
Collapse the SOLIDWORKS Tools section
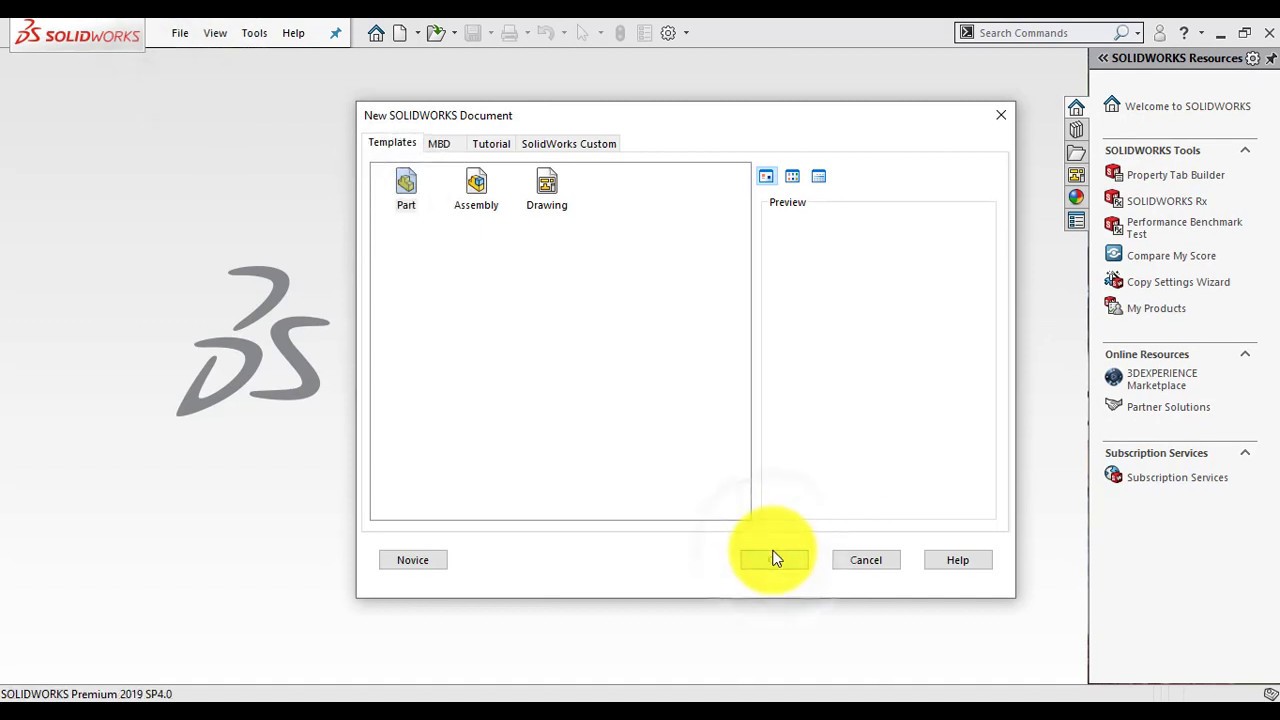coord(1245,150)
